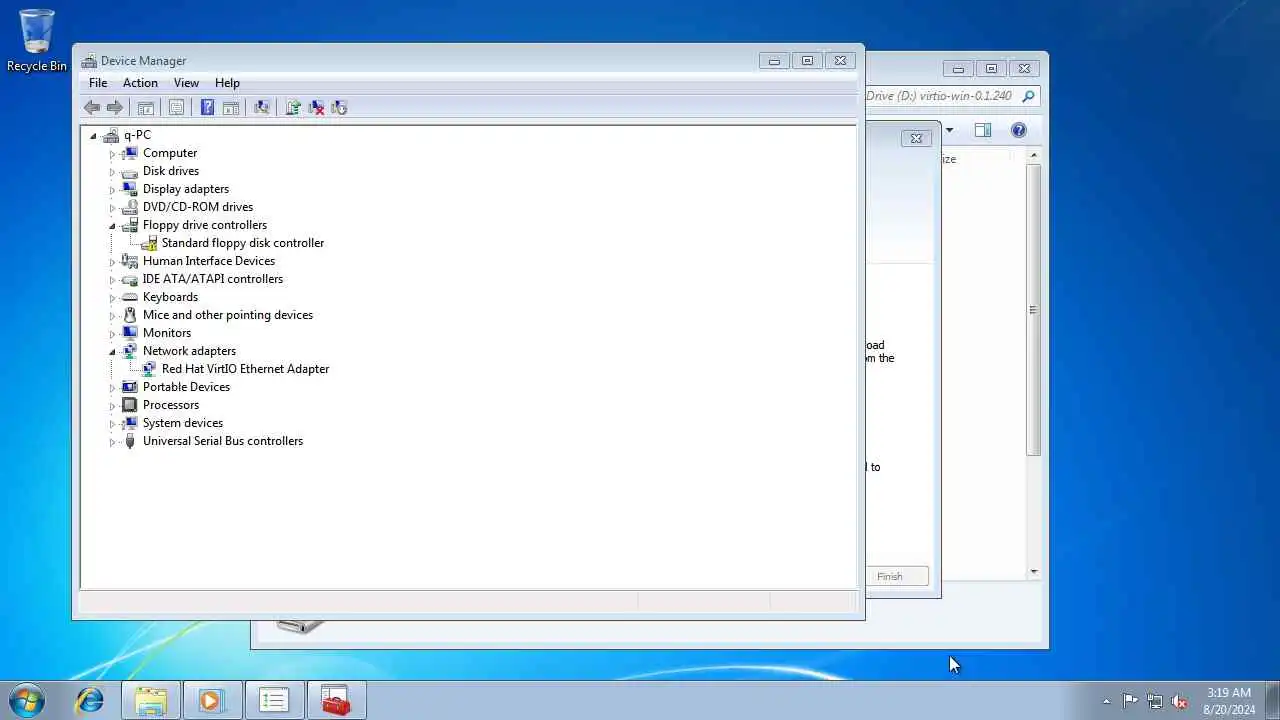Click the Standard floppy disk controller warning icon
Viewport: 1280px width, 720px height.
tap(149, 243)
